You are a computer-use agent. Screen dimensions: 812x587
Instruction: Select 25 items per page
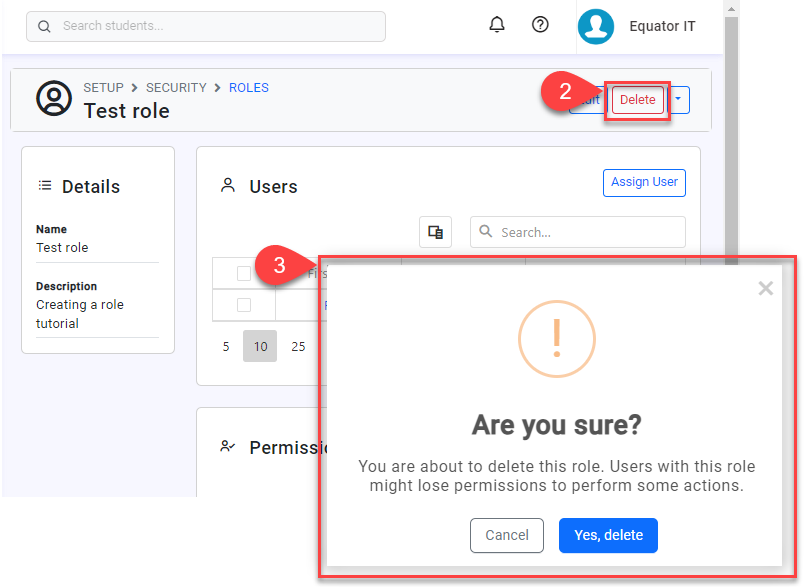[298, 347]
